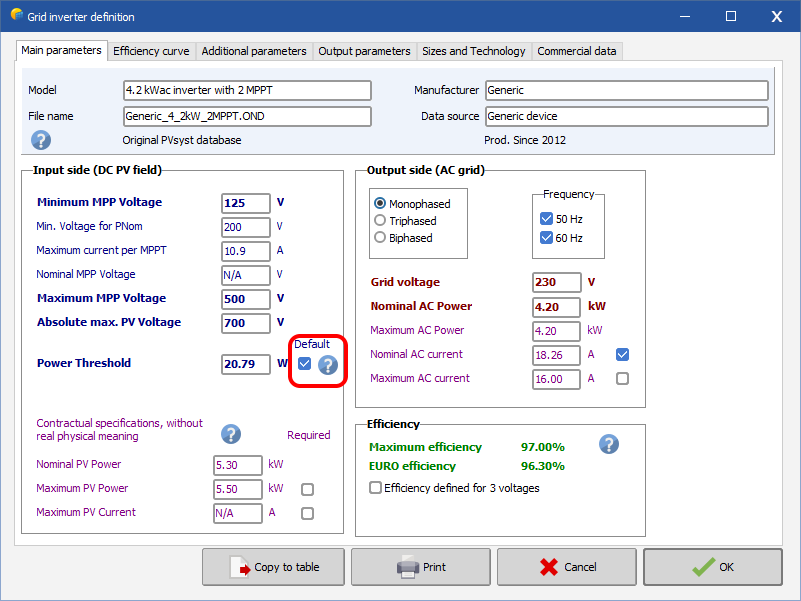Click Maximum PV Power field
The image size is (801, 601).
tap(238, 489)
